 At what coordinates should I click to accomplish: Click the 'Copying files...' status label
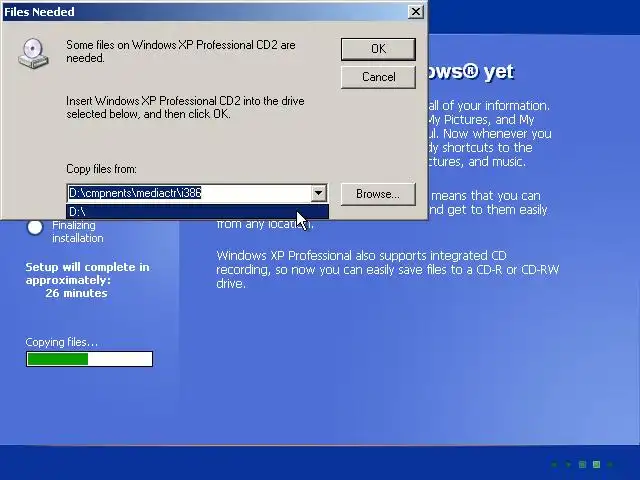(62, 342)
